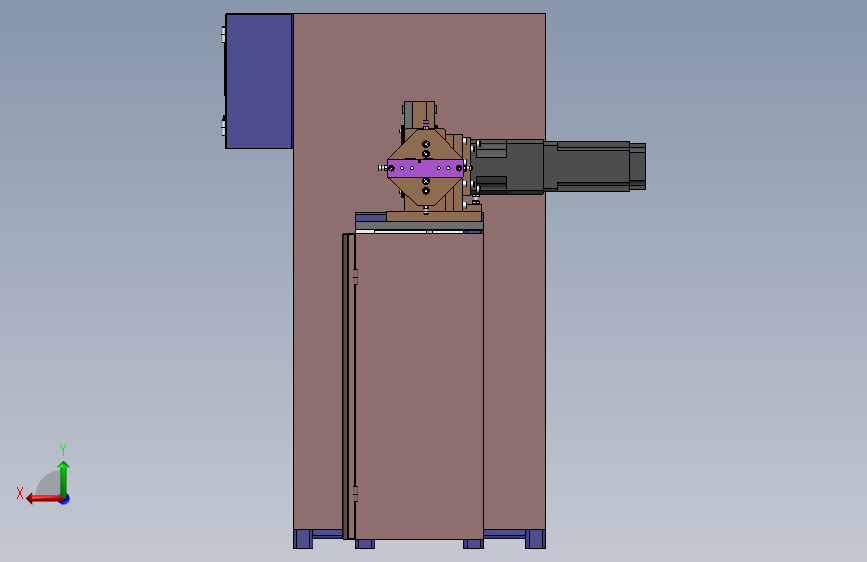Select the brown diamond-shaped fixture plate
867x562 pixels.
click(425, 168)
